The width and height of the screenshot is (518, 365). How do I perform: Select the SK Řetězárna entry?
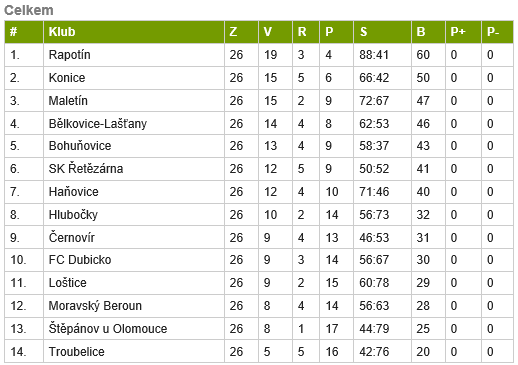click(x=86, y=169)
